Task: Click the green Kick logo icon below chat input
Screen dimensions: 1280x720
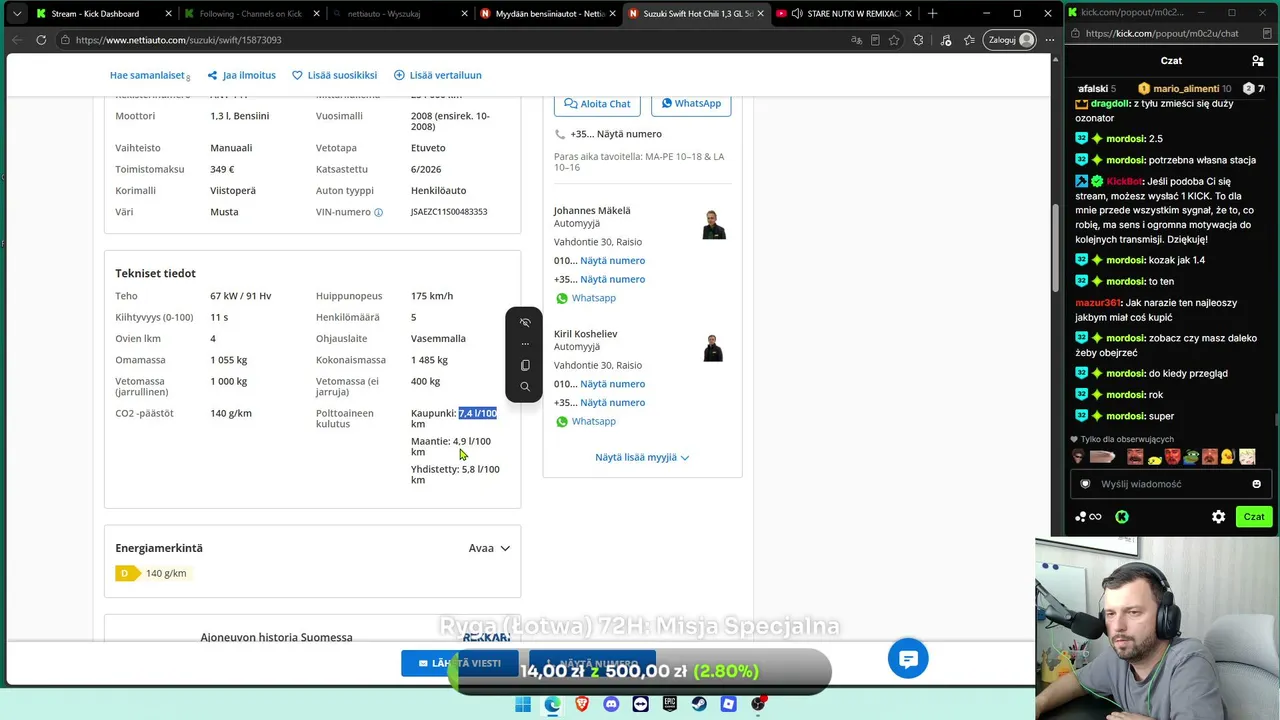Action: point(1122,517)
